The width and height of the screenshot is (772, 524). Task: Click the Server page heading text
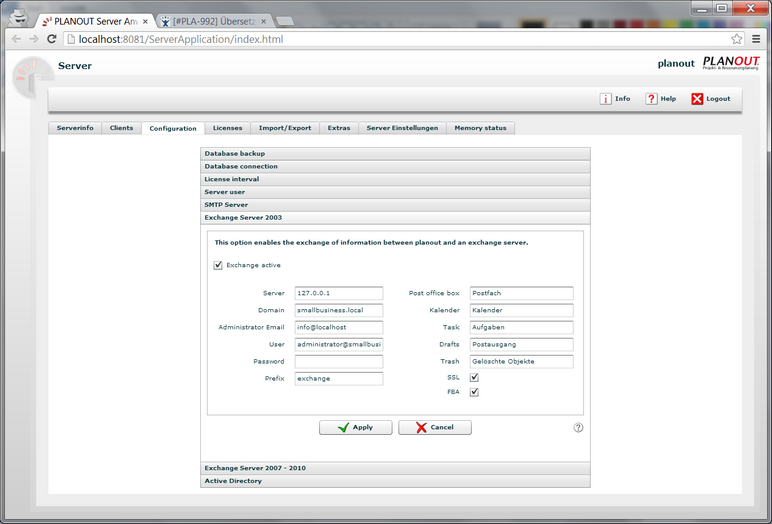[x=75, y=66]
